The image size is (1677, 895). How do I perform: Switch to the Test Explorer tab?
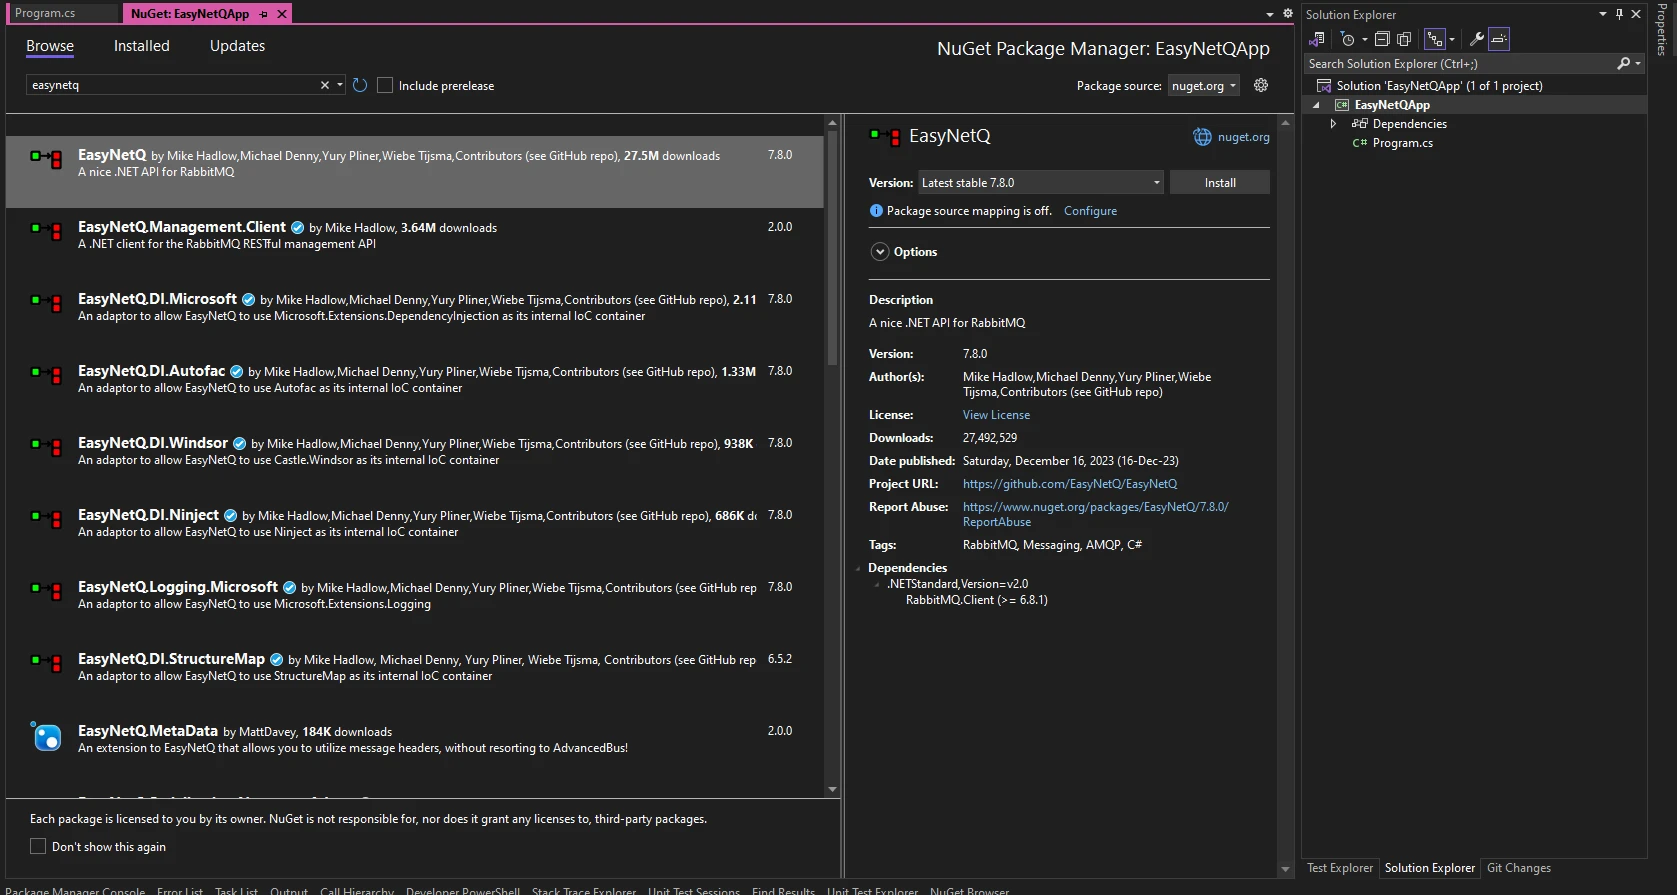[1340, 868]
